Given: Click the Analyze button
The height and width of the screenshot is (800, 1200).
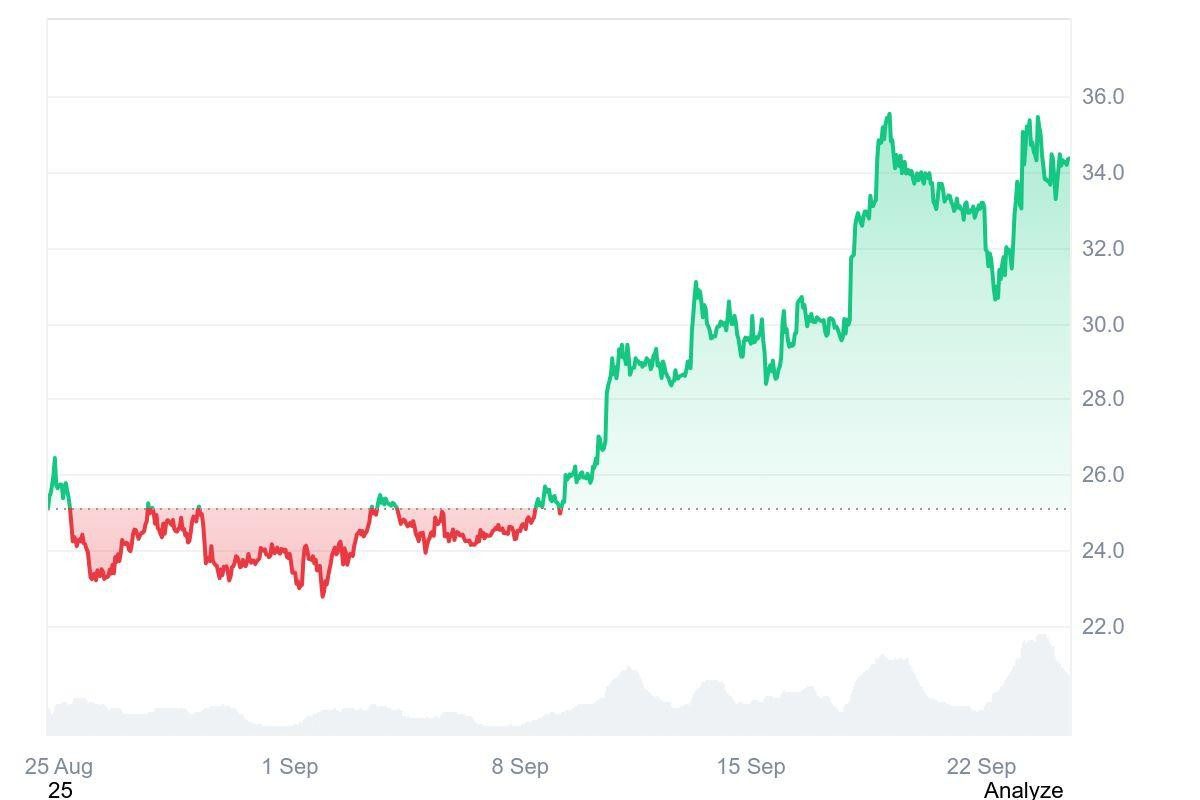Looking at the screenshot, I should [x=1023, y=790].
